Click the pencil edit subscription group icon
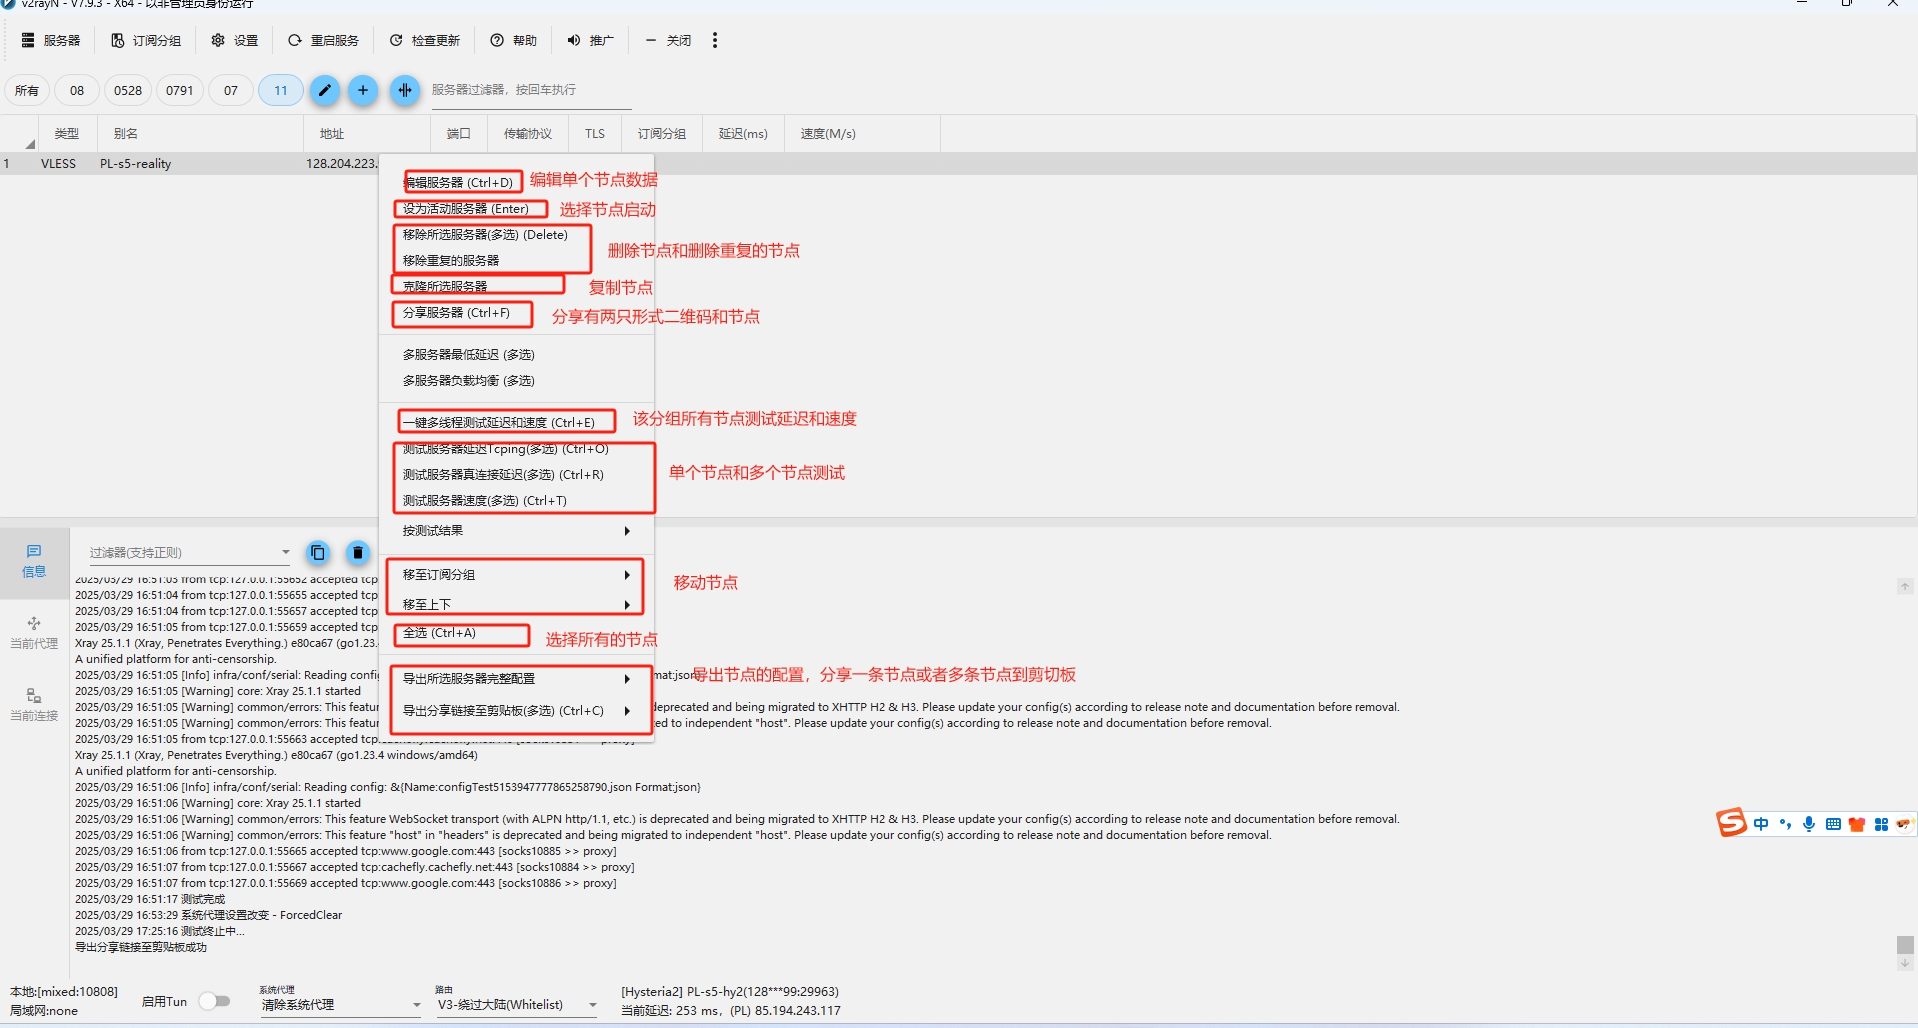The width and height of the screenshot is (1918, 1028). pos(324,91)
